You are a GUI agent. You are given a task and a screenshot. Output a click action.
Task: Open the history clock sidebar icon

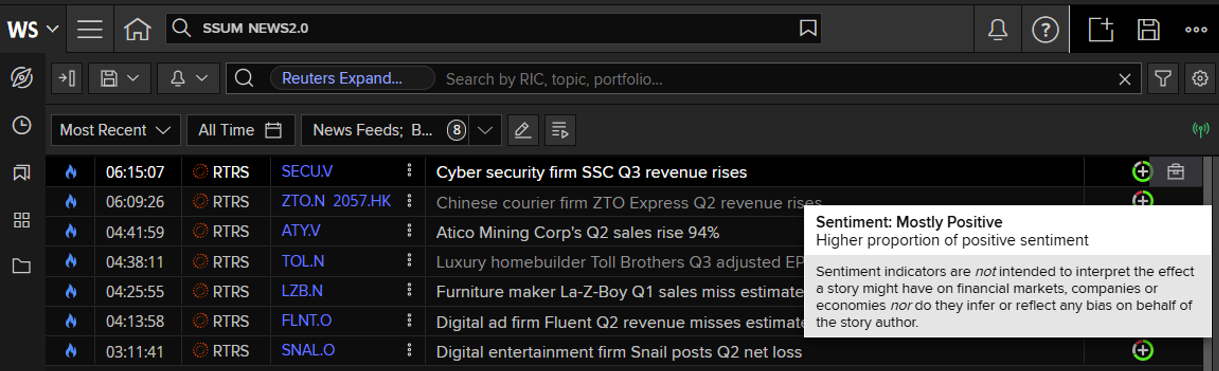(21, 125)
